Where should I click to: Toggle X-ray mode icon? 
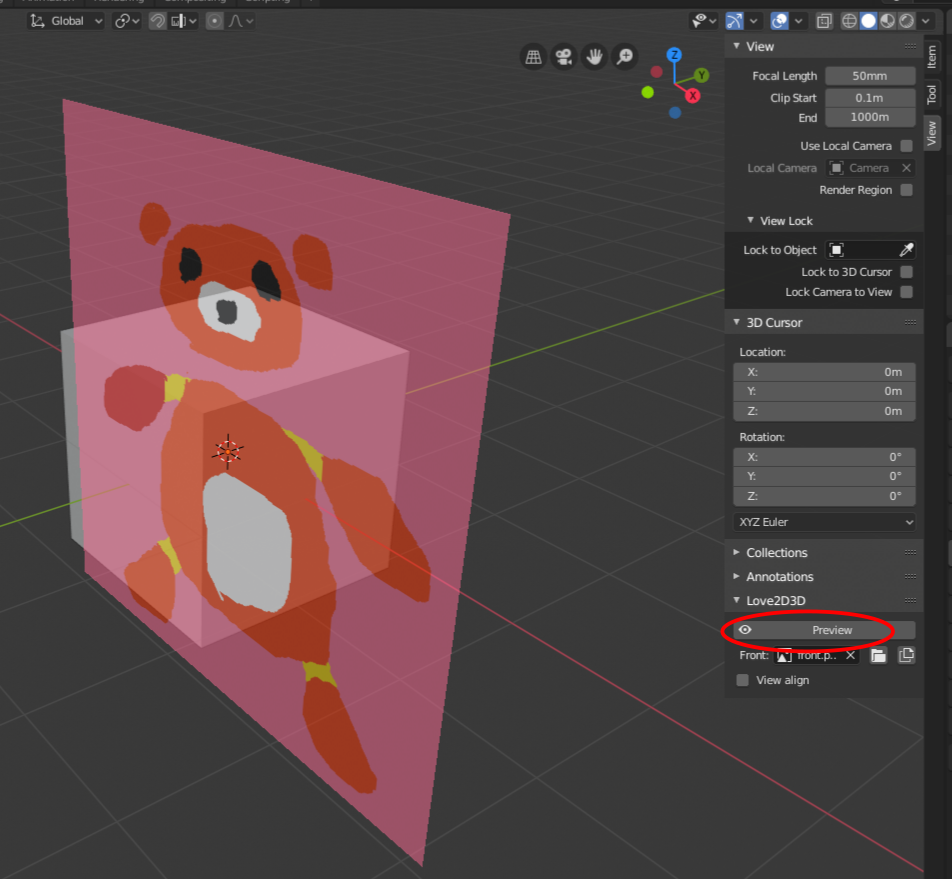[x=824, y=21]
